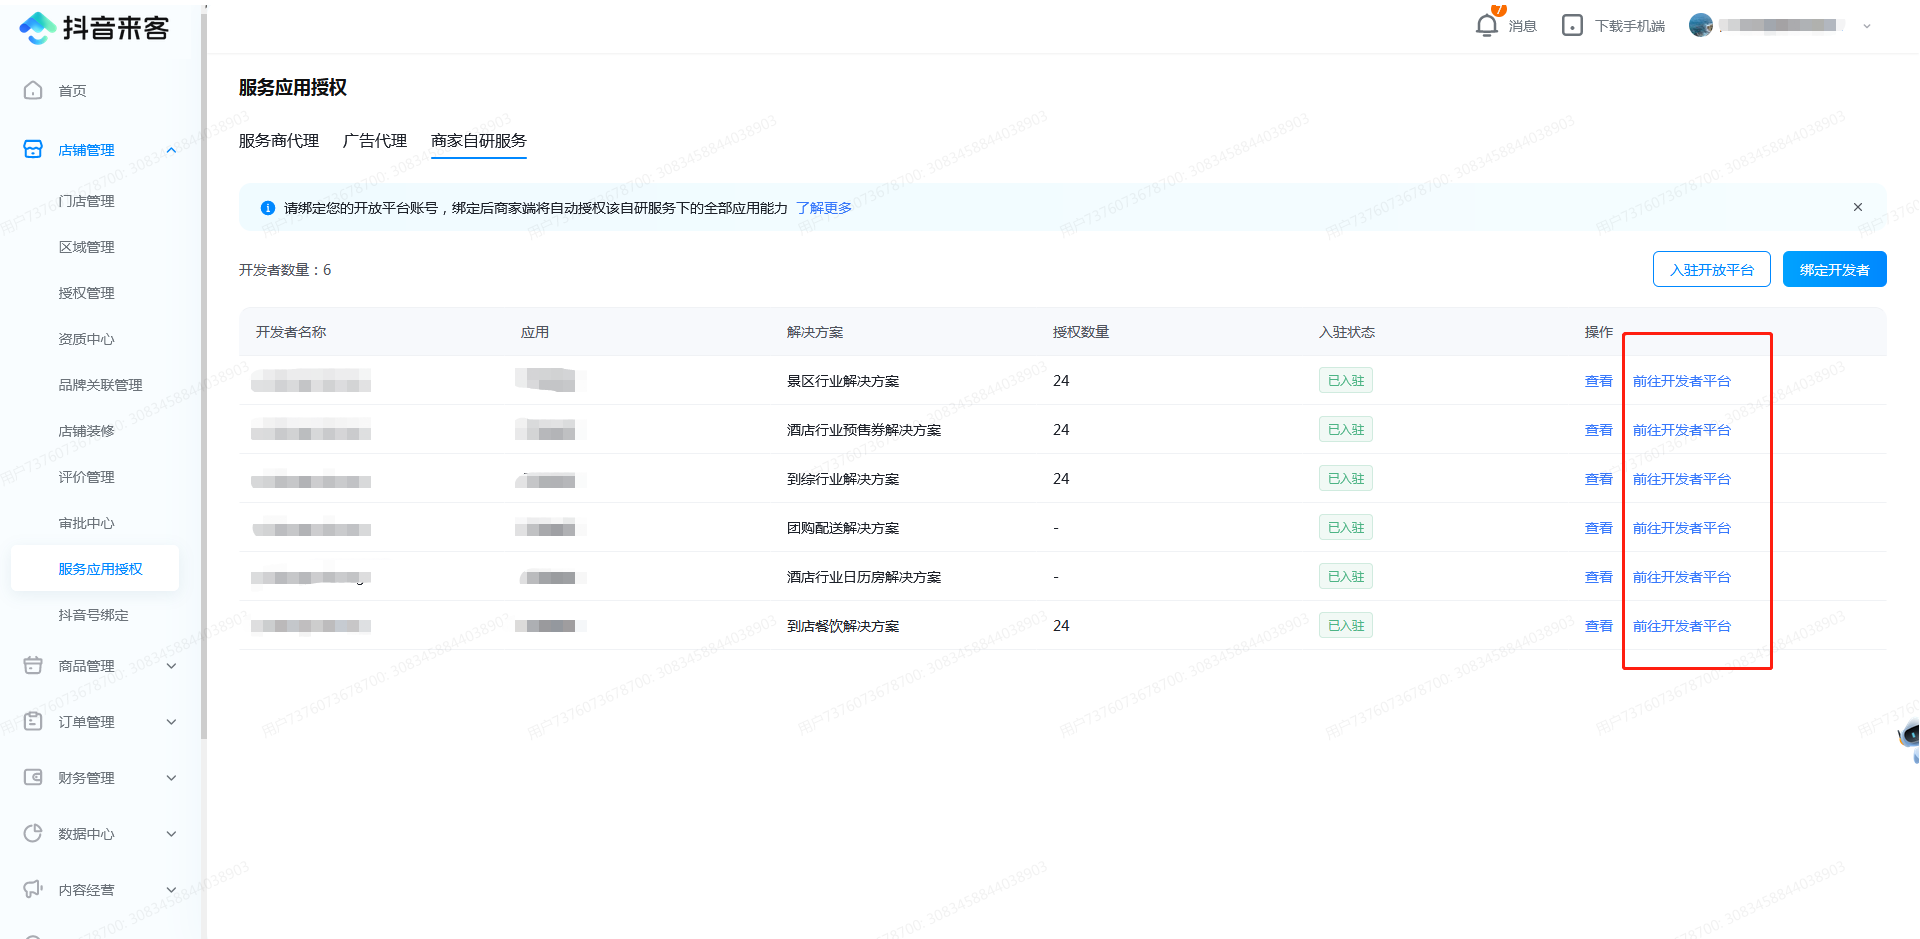Open the assistant robot floating icon
This screenshot has height=939, width=1920.
click(x=1909, y=740)
